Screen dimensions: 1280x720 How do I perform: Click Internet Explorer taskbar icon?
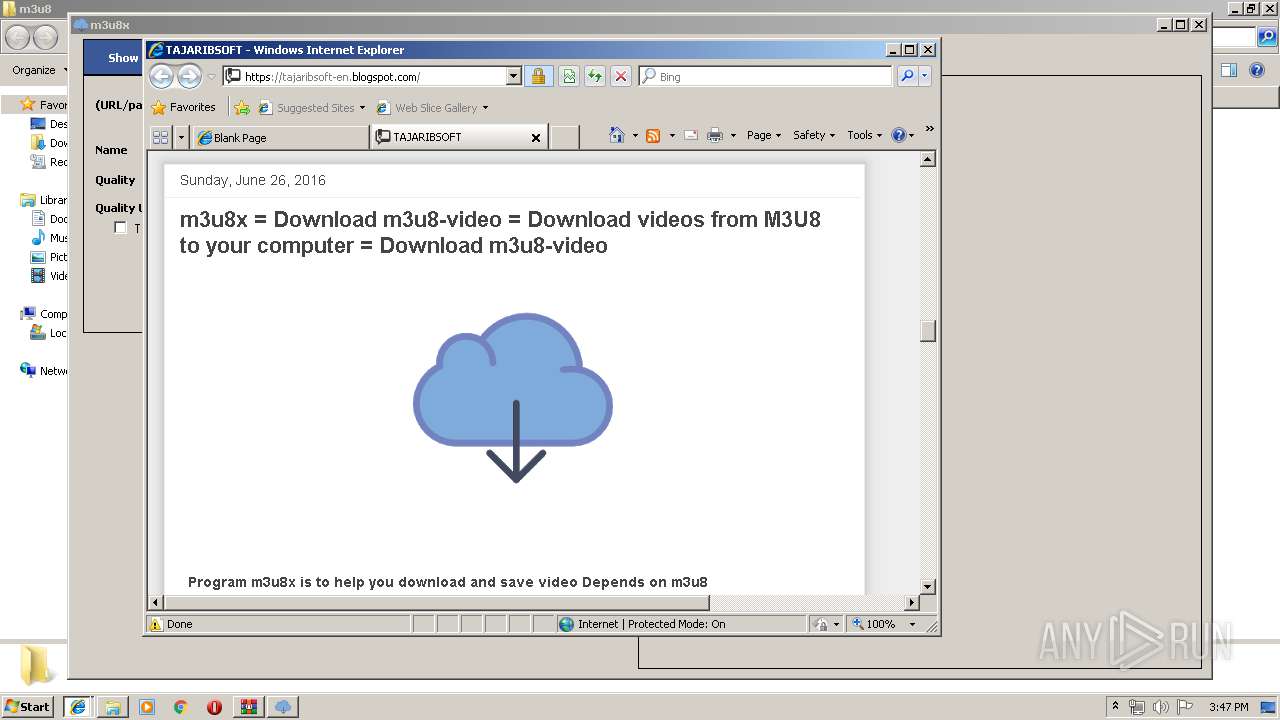[x=78, y=707]
